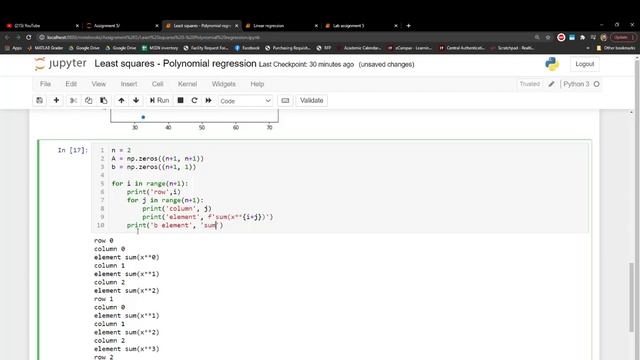Close the Least squares browser tab
Screen dimensions: 640x360
click(x=236, y=26)
